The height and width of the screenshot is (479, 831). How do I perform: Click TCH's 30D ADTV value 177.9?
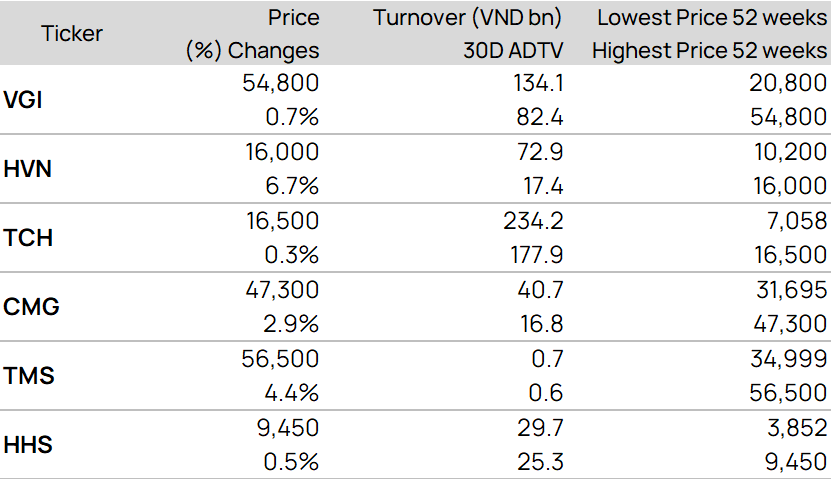coord(536,255)
